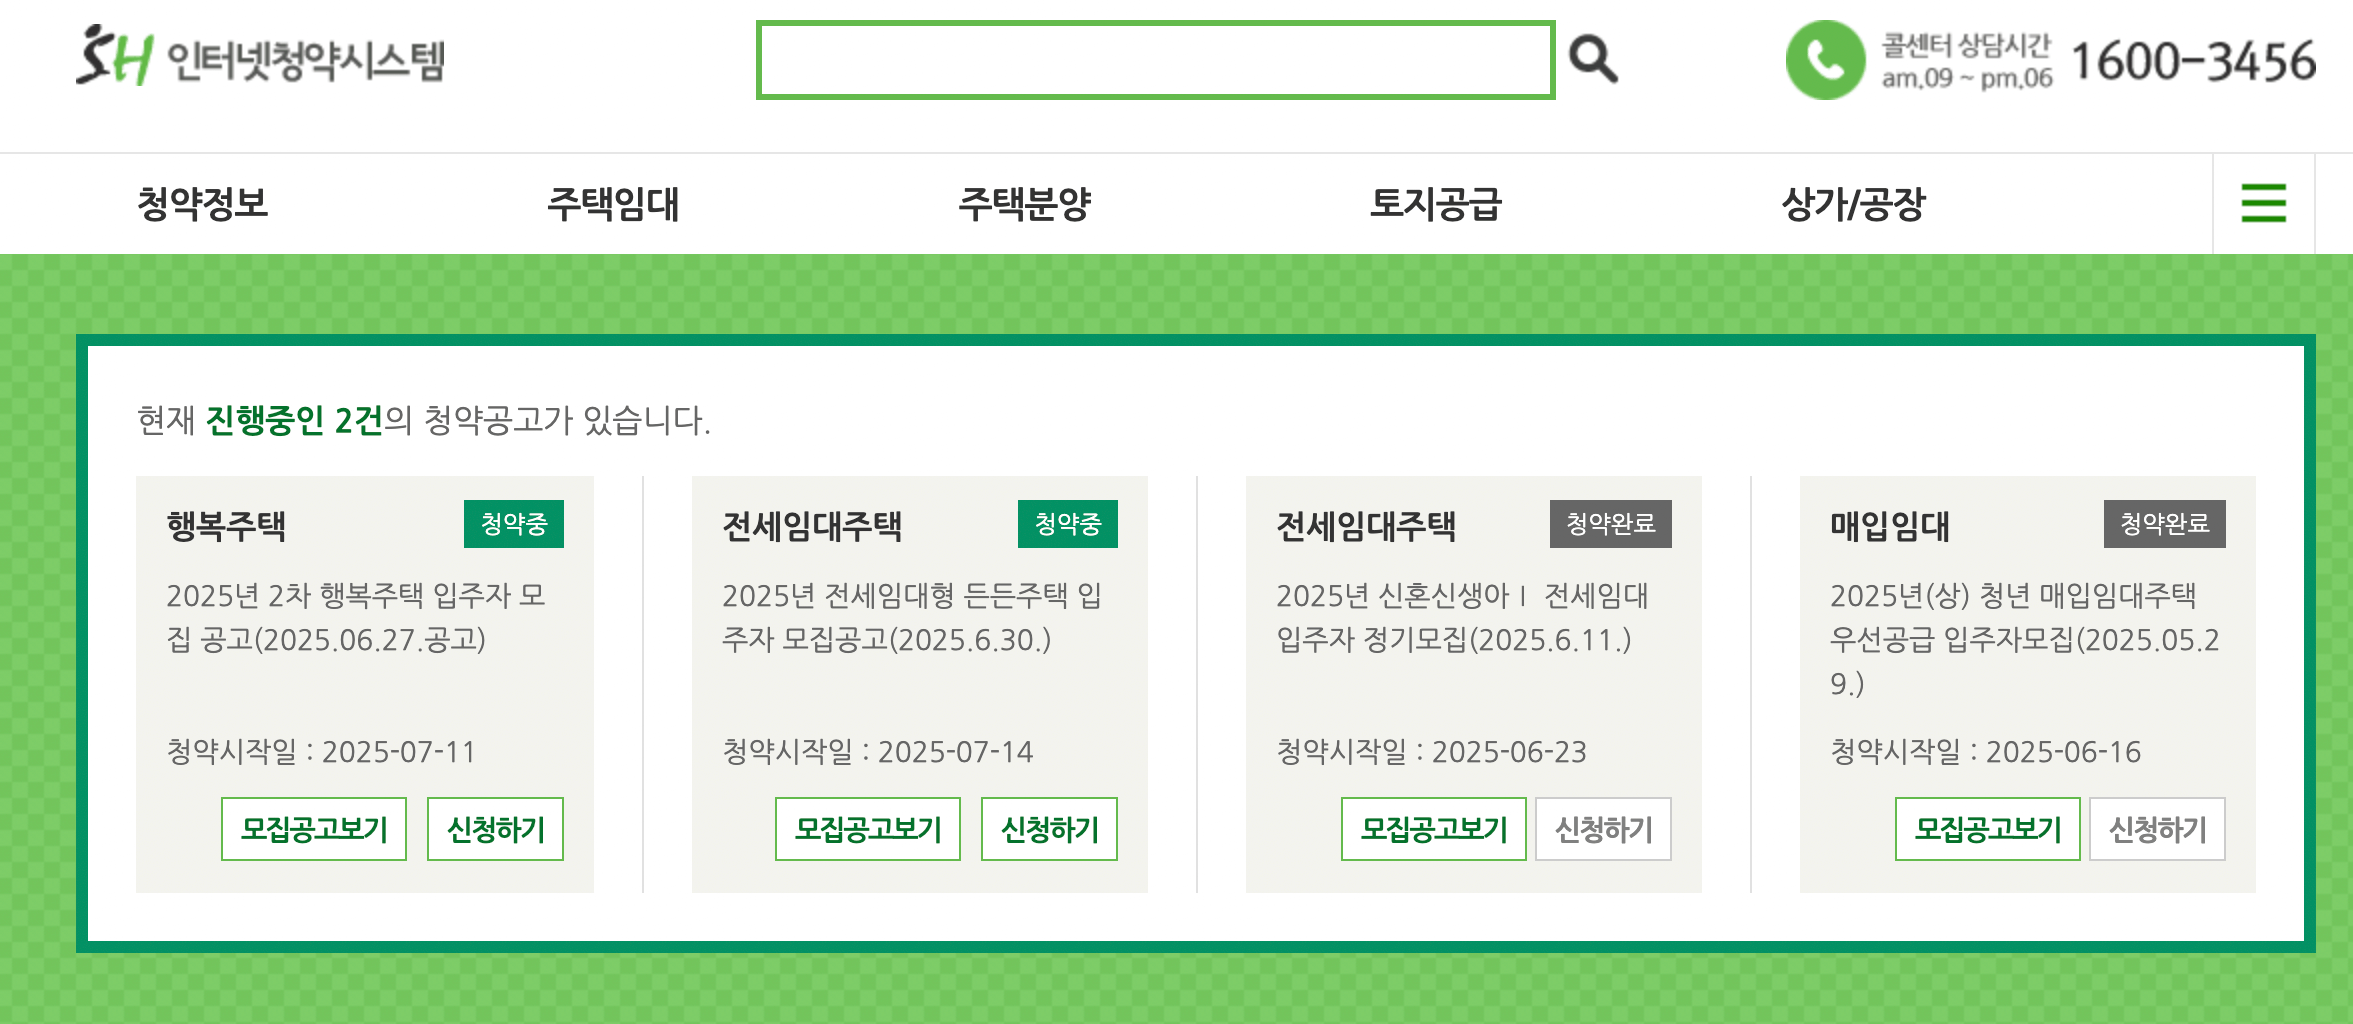Image resolution: width=2353 pixels, height=1024 pixels.
Task: Open the 토지공급 menu
Action: tap(1436, 204)
